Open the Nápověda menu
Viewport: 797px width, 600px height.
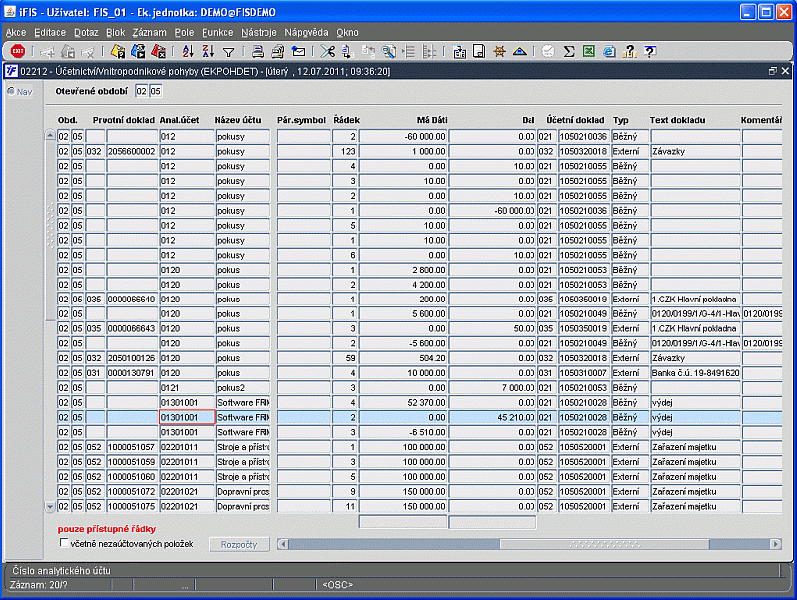[x=306, y=33]
